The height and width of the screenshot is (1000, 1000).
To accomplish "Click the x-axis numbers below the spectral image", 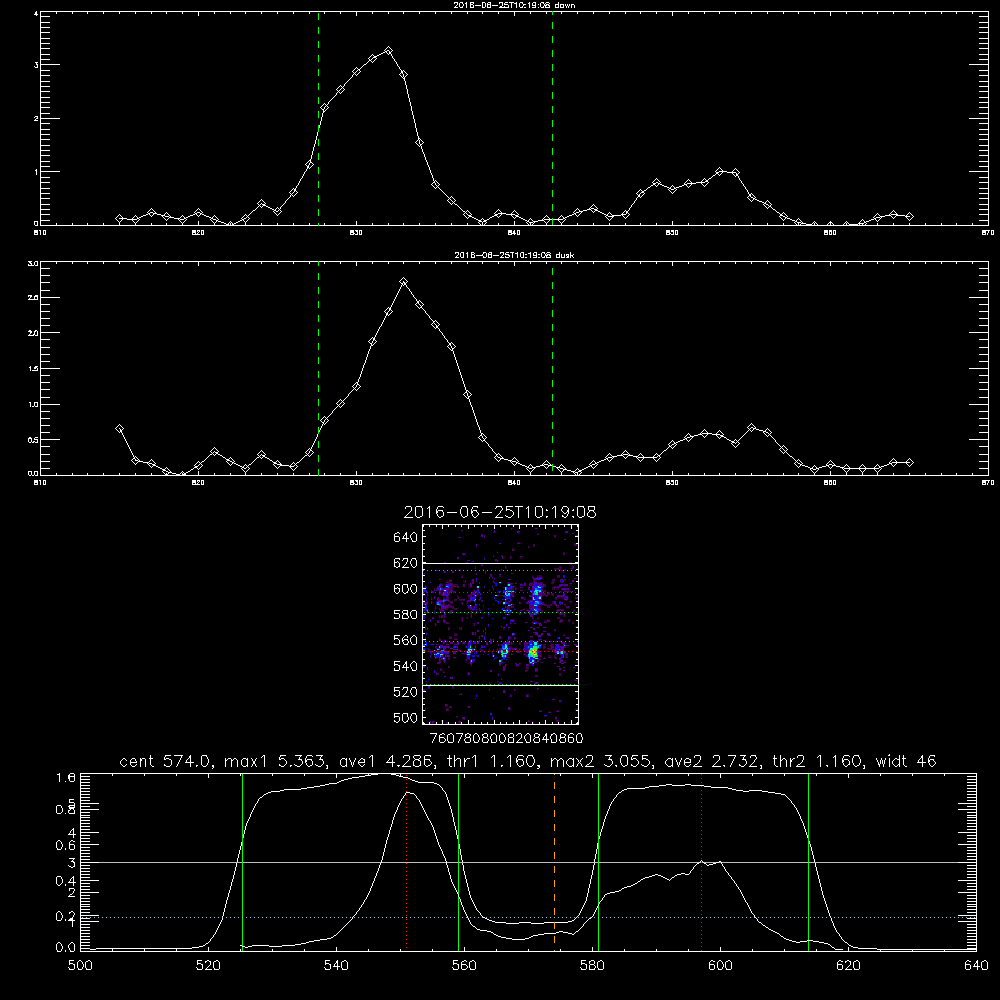I will 506,738.
